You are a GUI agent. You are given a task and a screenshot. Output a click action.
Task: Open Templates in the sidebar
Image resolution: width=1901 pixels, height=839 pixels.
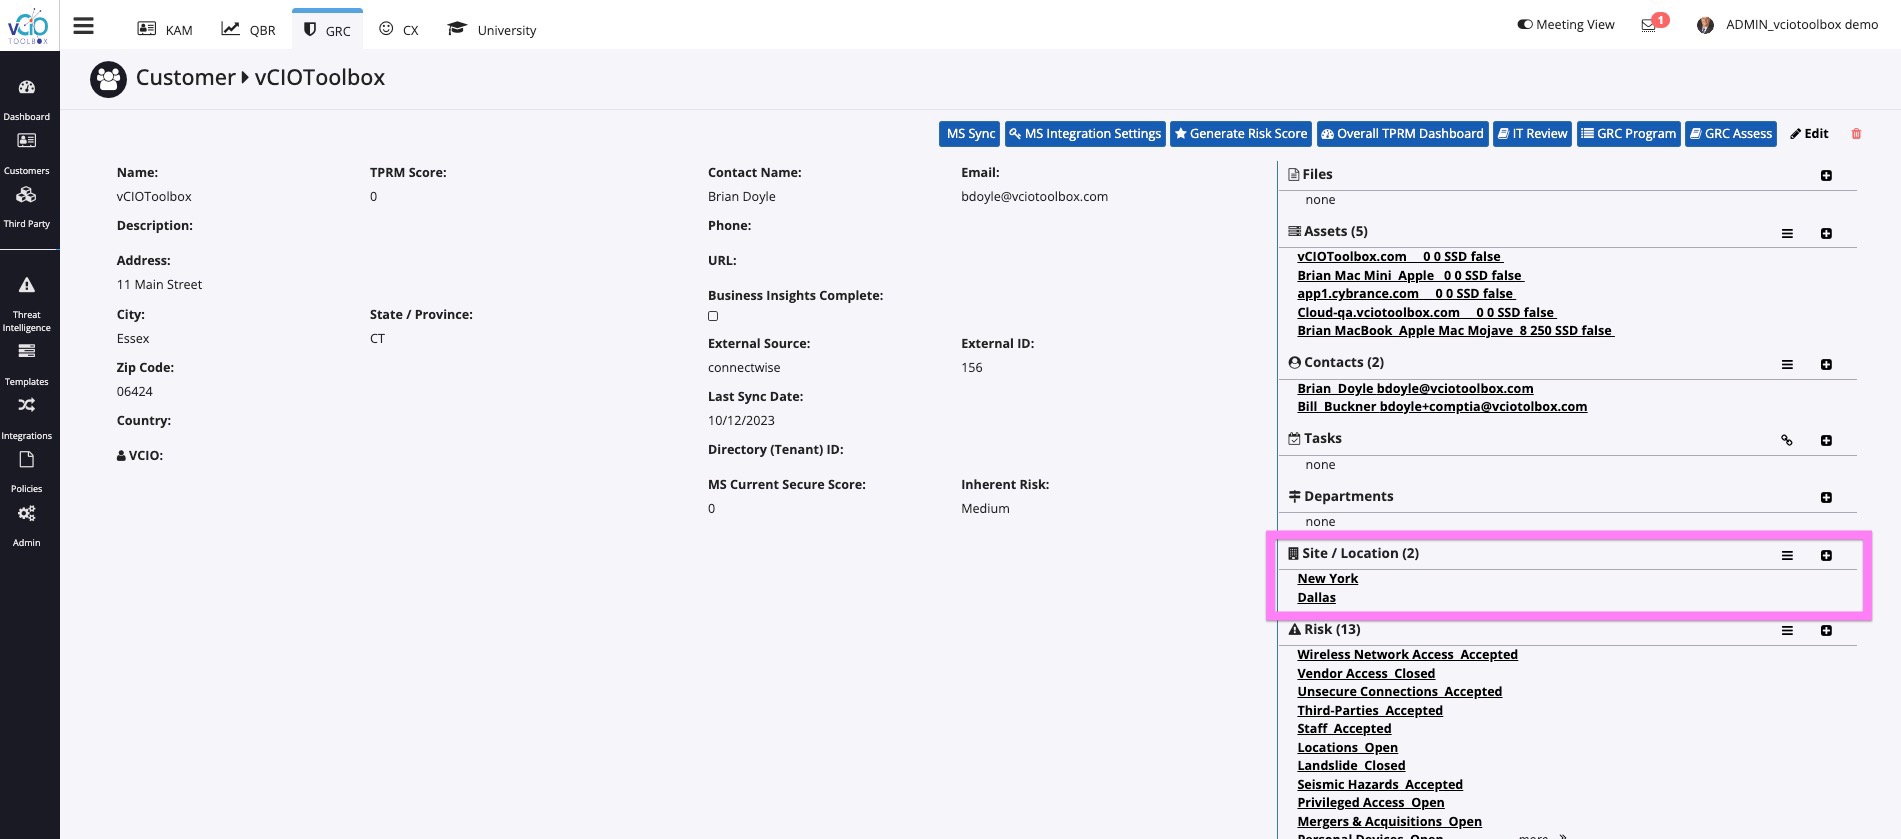point(27,365)
